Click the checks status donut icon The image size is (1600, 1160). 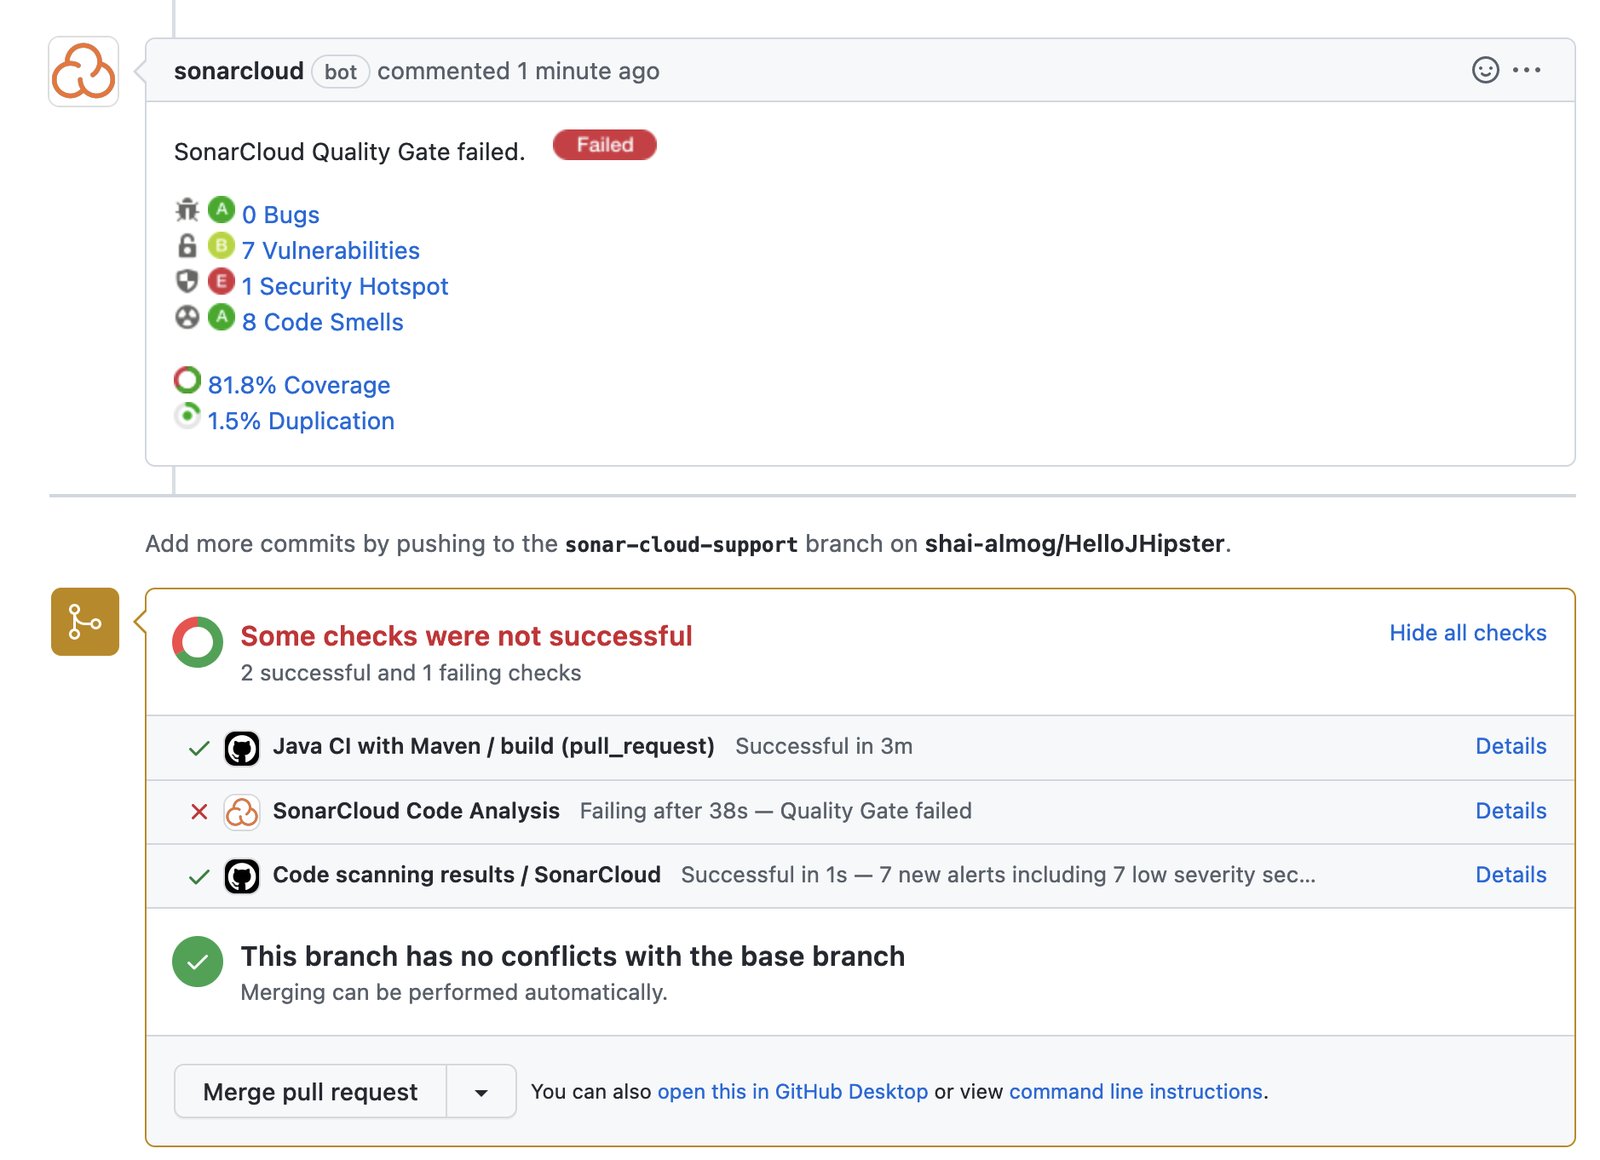click(x=198, y=642)
